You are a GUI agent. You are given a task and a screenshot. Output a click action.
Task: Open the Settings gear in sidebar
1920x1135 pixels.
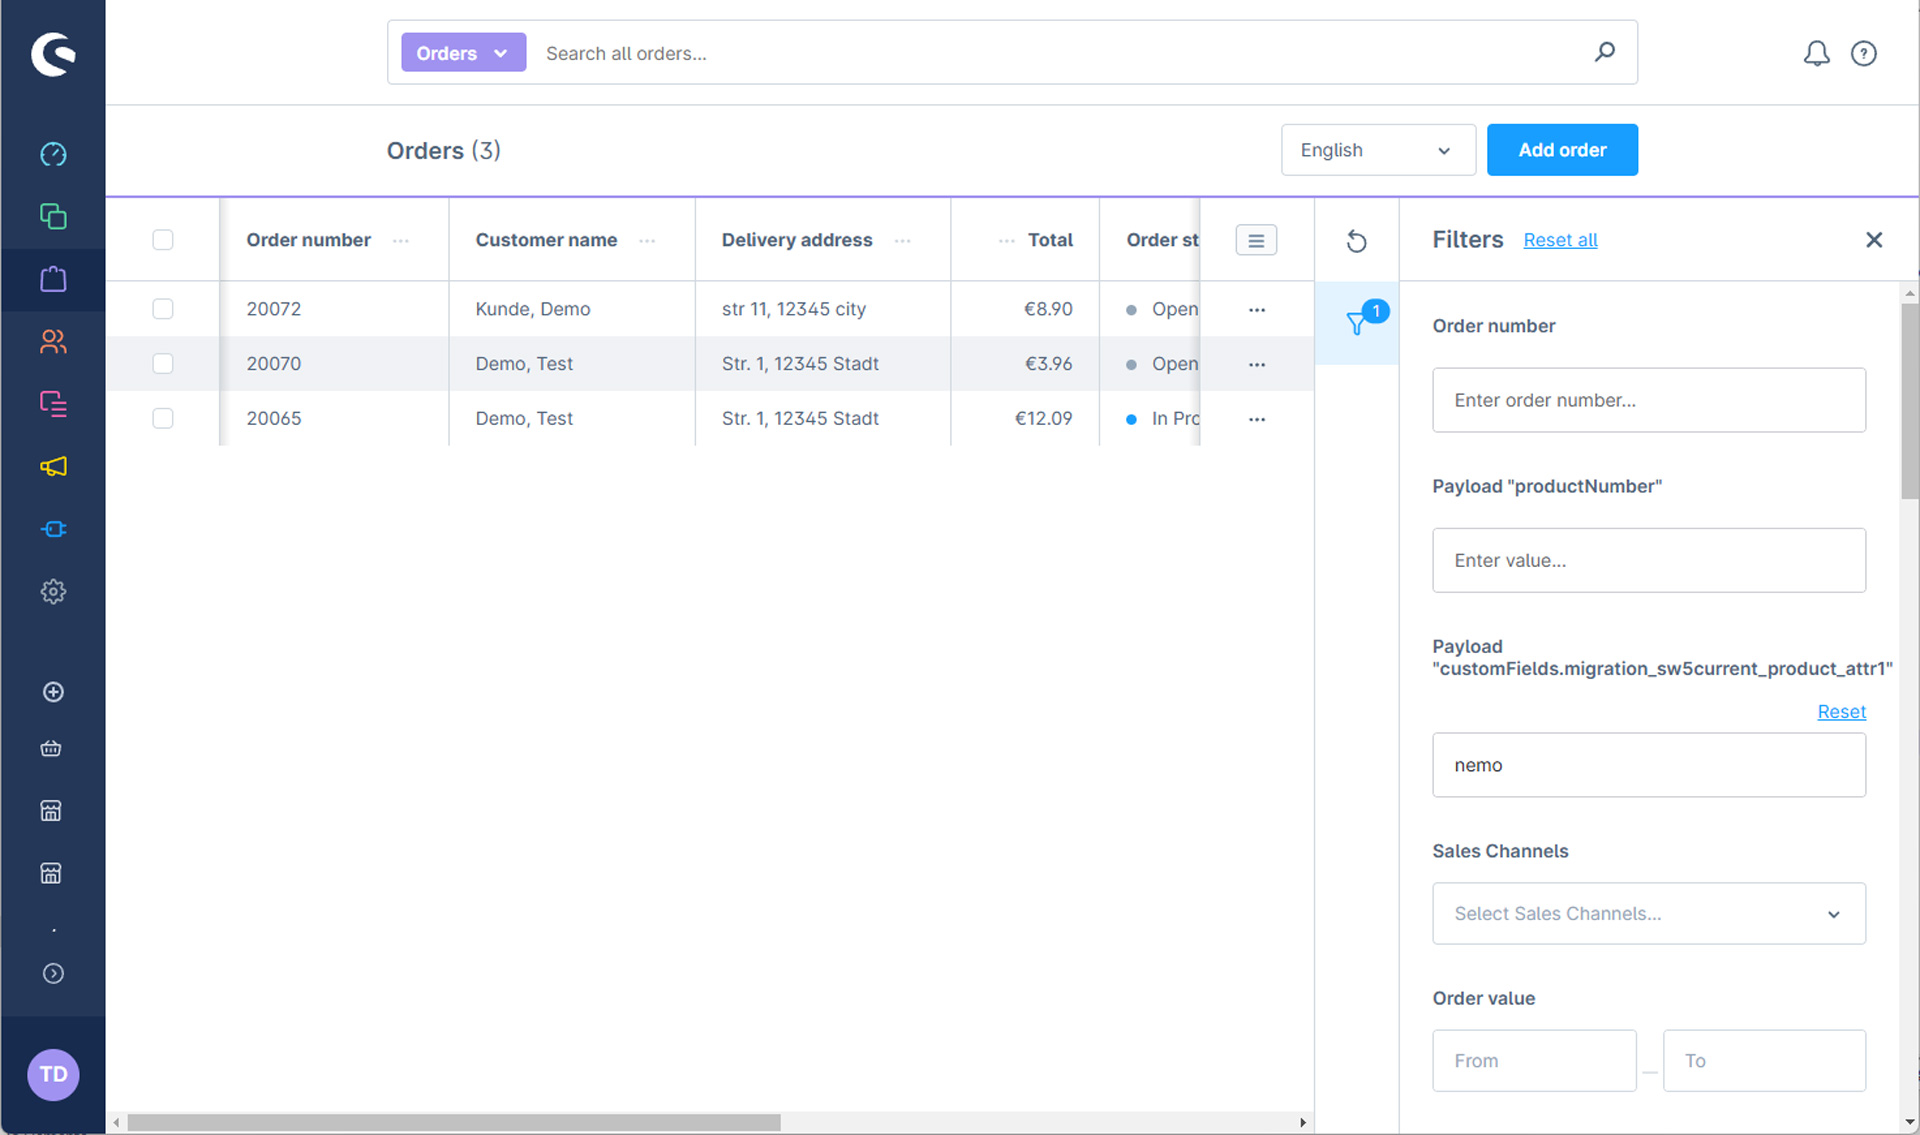[53, 591]
